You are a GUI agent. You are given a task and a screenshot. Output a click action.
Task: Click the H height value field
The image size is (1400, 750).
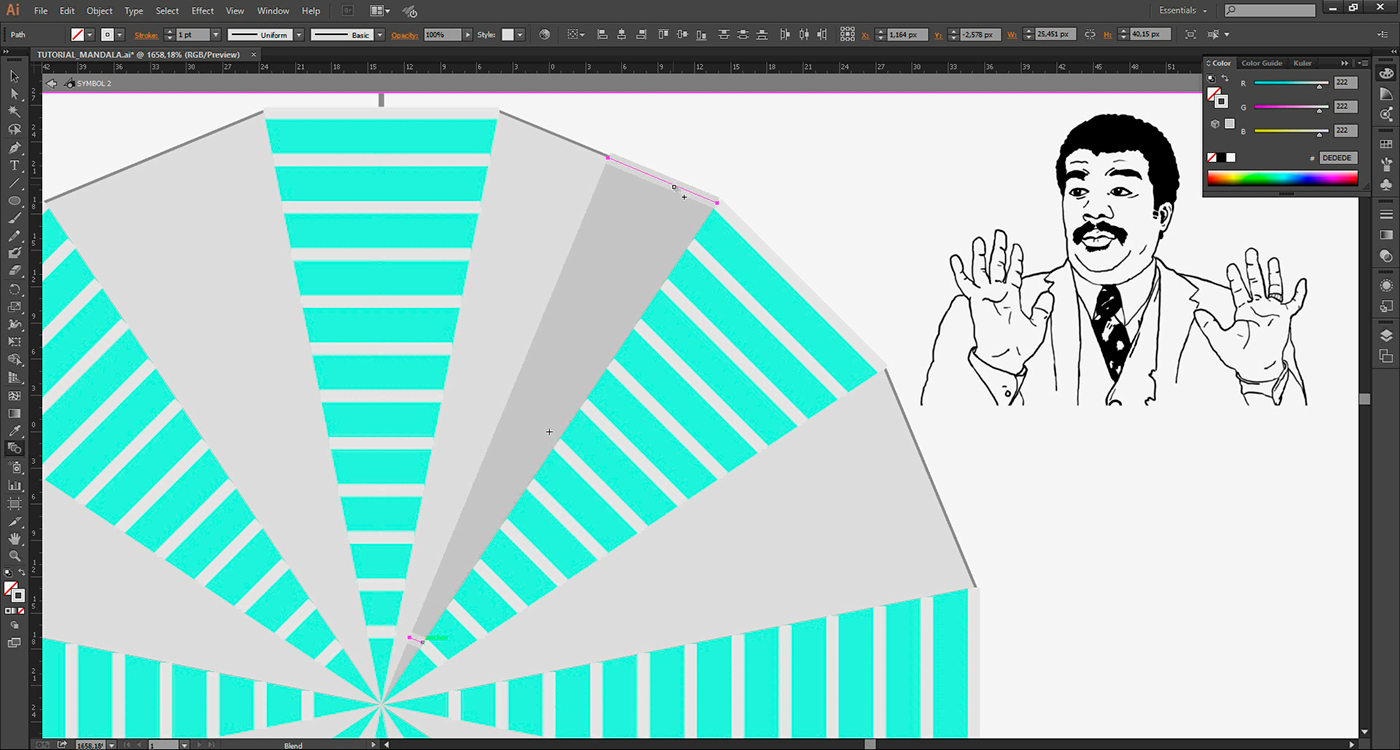coord(1150,35)
